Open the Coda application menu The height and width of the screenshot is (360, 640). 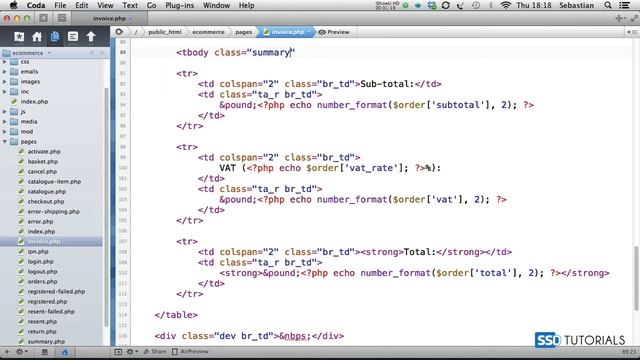pos(36,5)
